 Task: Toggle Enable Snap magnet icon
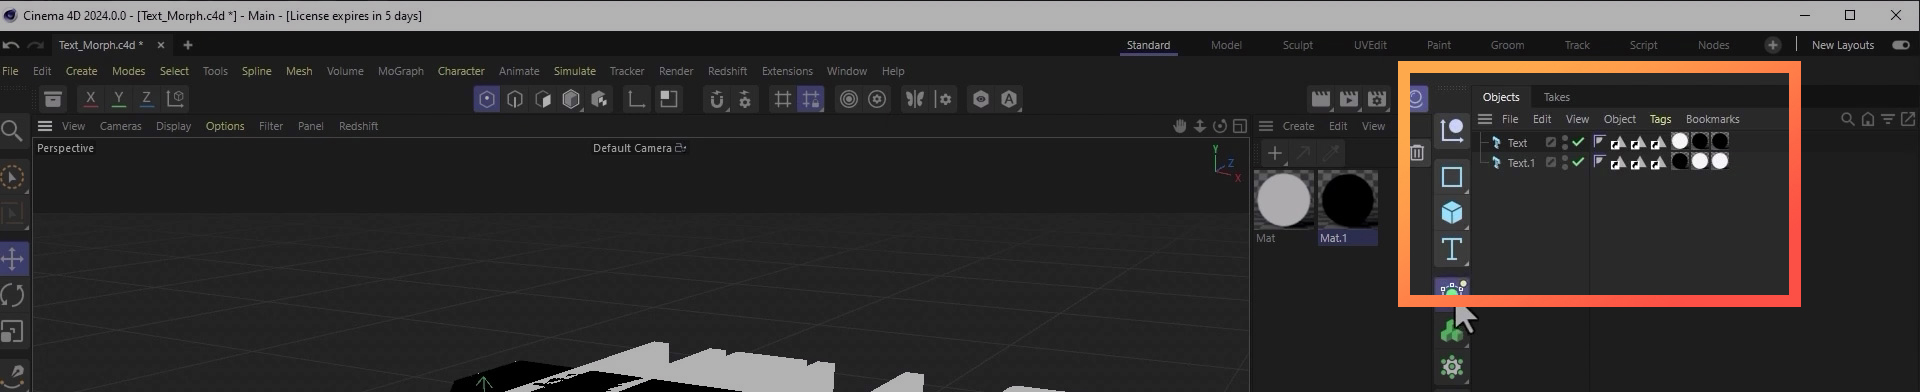(x=717, y=99)
